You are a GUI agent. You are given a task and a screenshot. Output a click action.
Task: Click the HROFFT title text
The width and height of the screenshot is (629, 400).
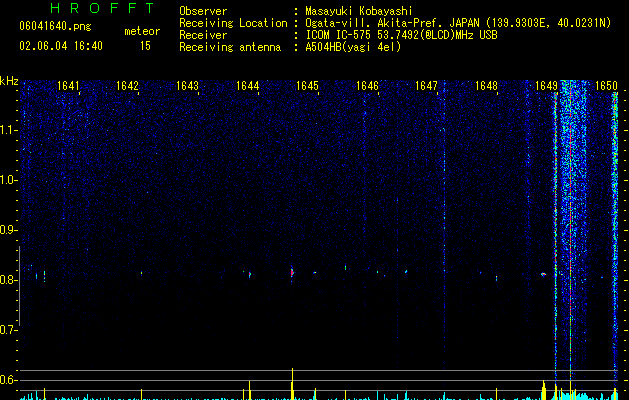103,8
